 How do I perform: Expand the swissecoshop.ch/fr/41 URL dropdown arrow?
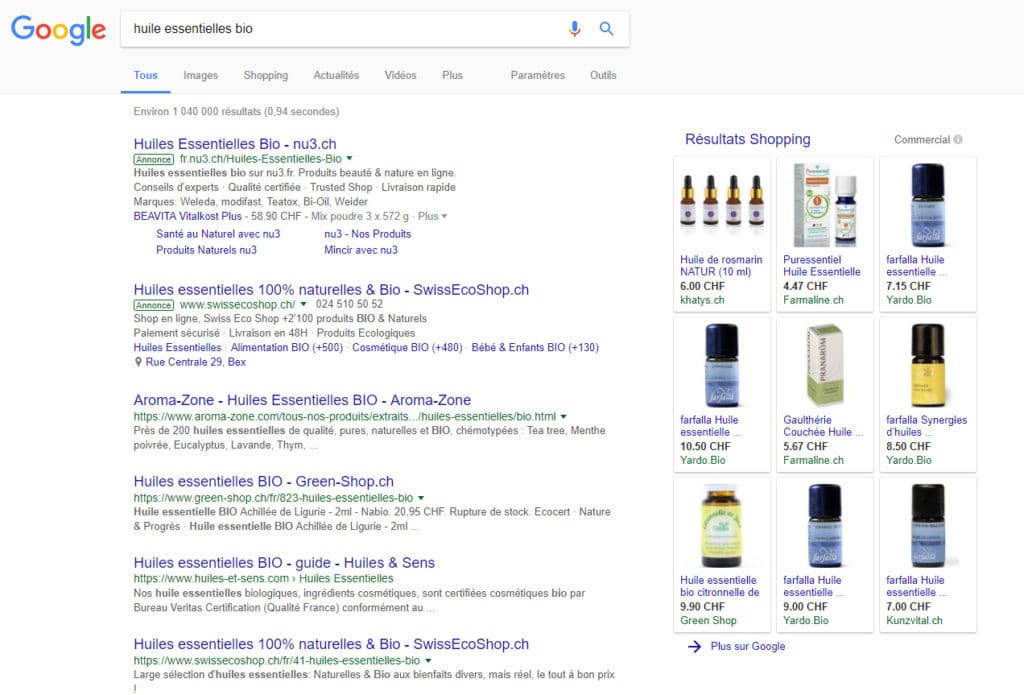(428, 661)
